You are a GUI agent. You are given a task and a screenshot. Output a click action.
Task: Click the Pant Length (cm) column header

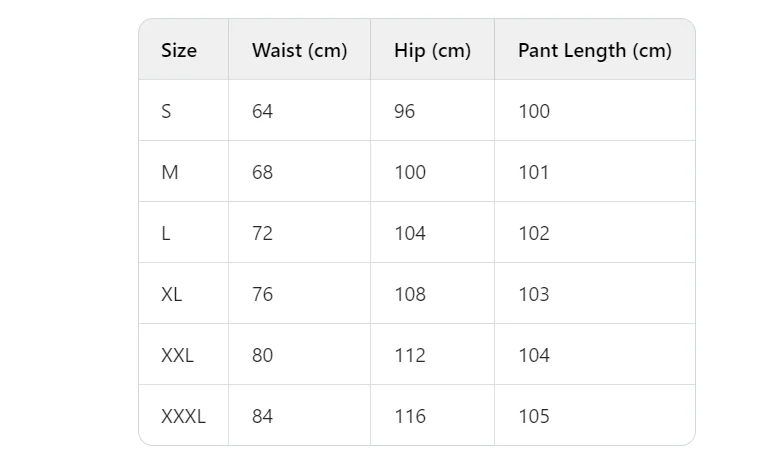(595, 50)
